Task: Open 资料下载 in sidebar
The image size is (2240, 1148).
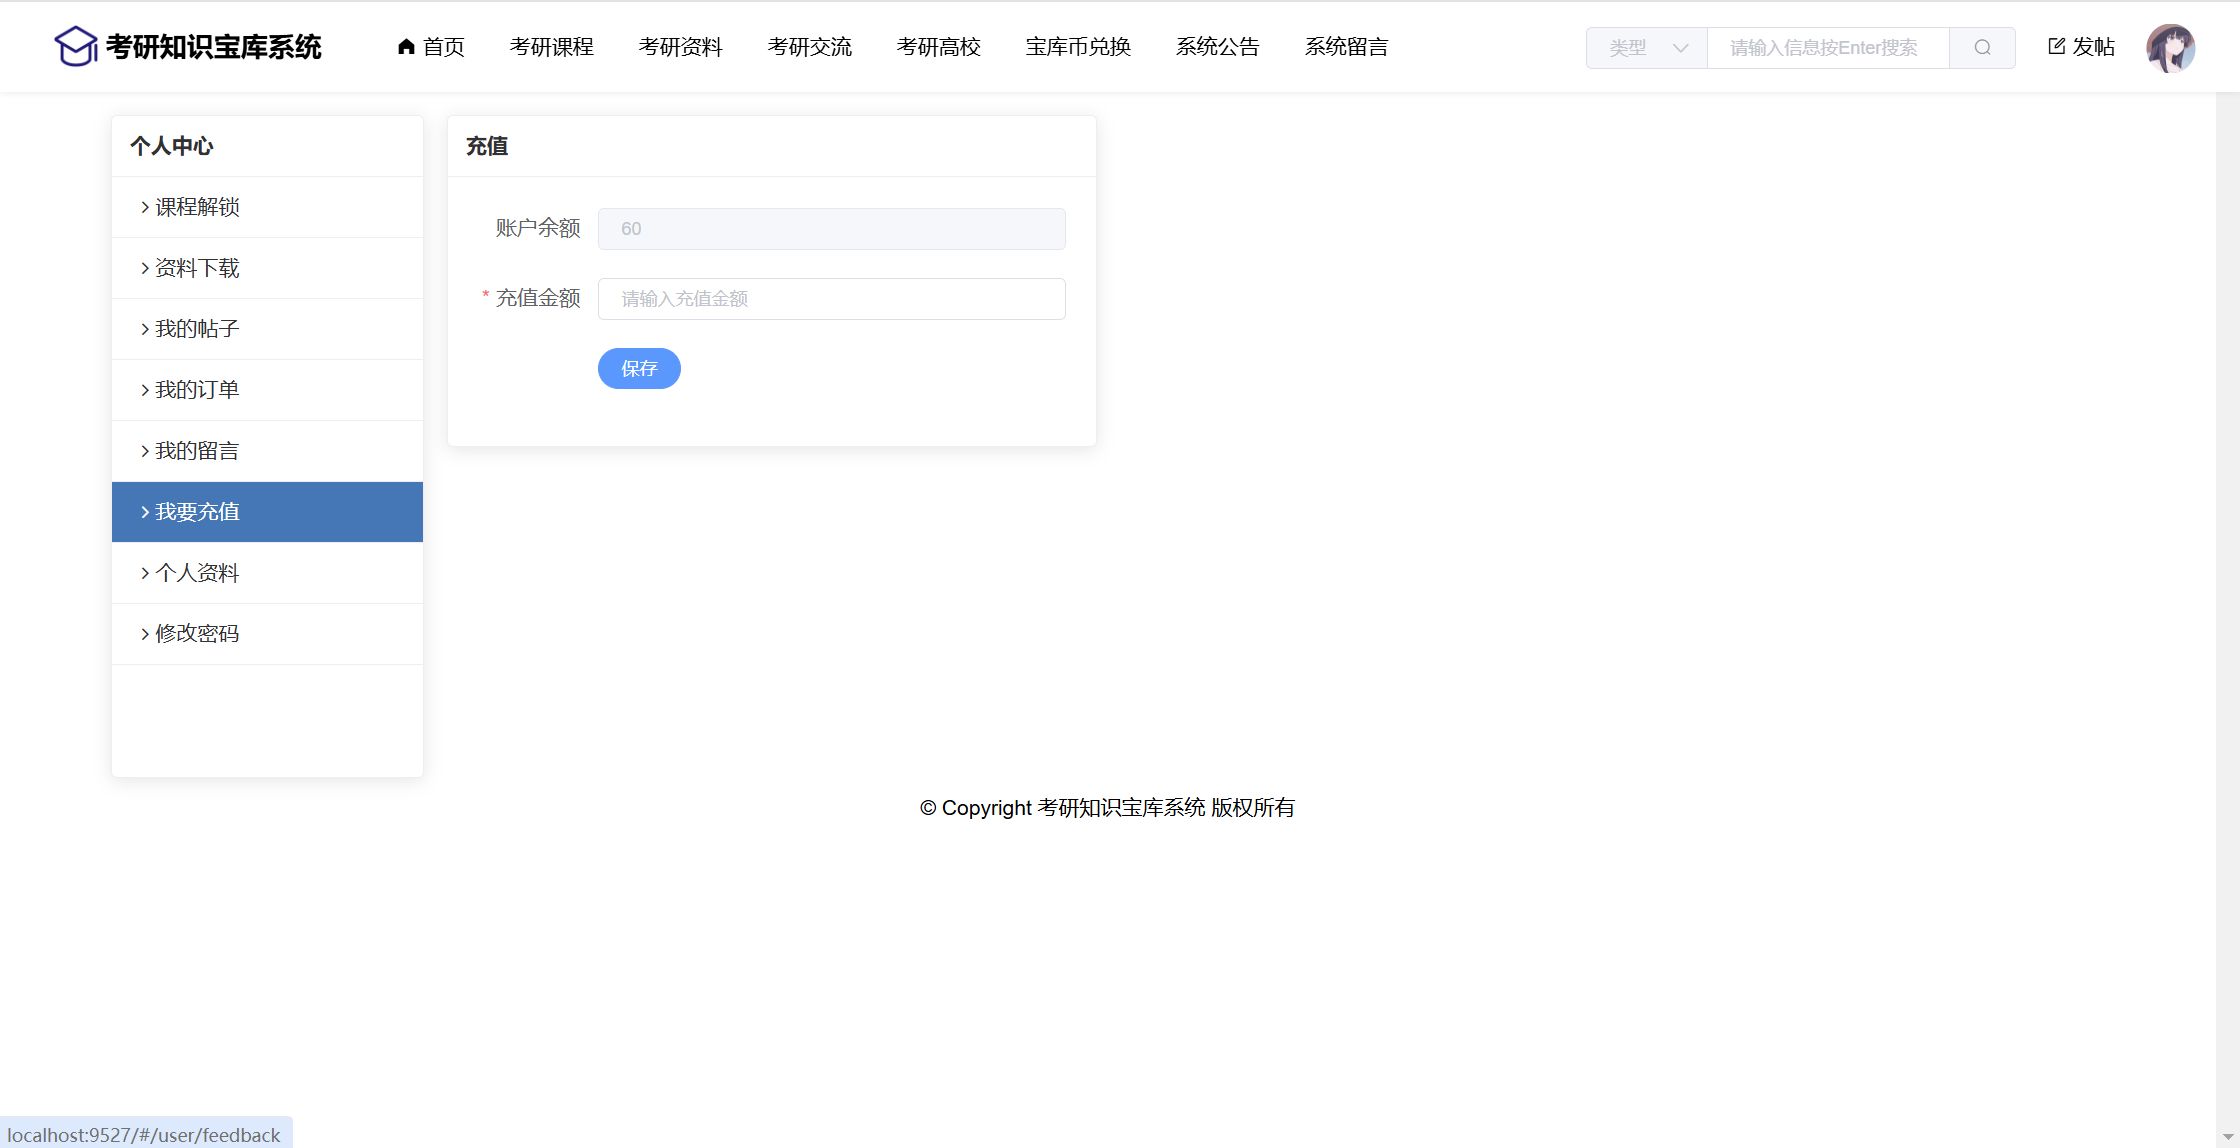Action: [x=197, y=268]
